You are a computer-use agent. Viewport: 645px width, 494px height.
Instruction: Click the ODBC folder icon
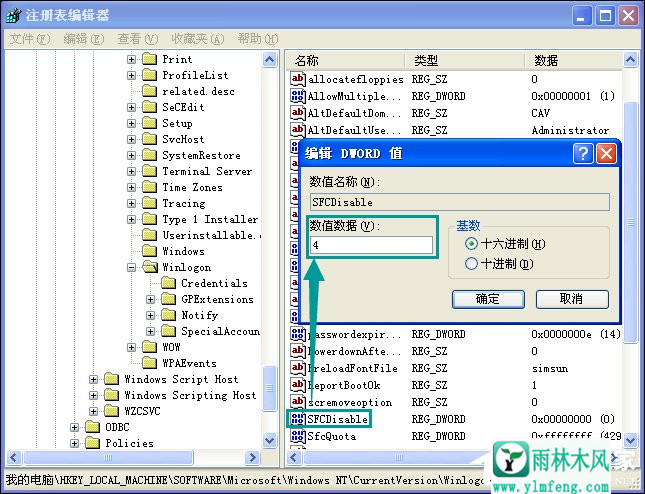tap(92, 427)
